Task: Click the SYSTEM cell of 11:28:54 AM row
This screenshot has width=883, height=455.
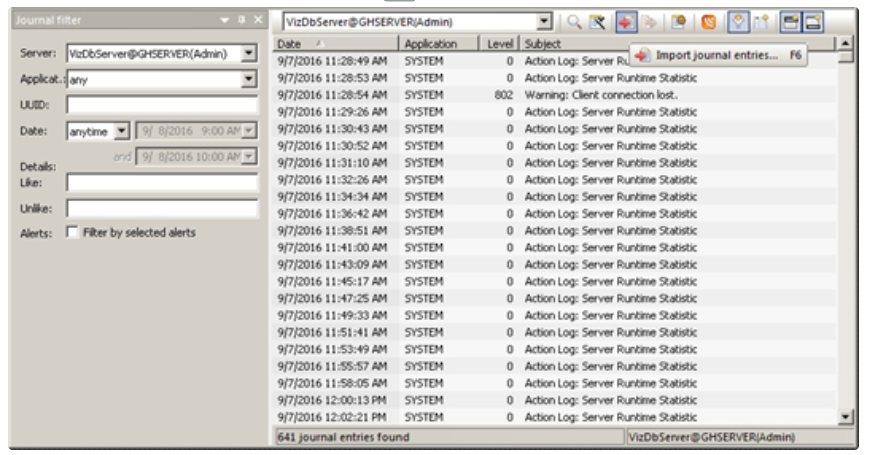Action: click(423, 95)
